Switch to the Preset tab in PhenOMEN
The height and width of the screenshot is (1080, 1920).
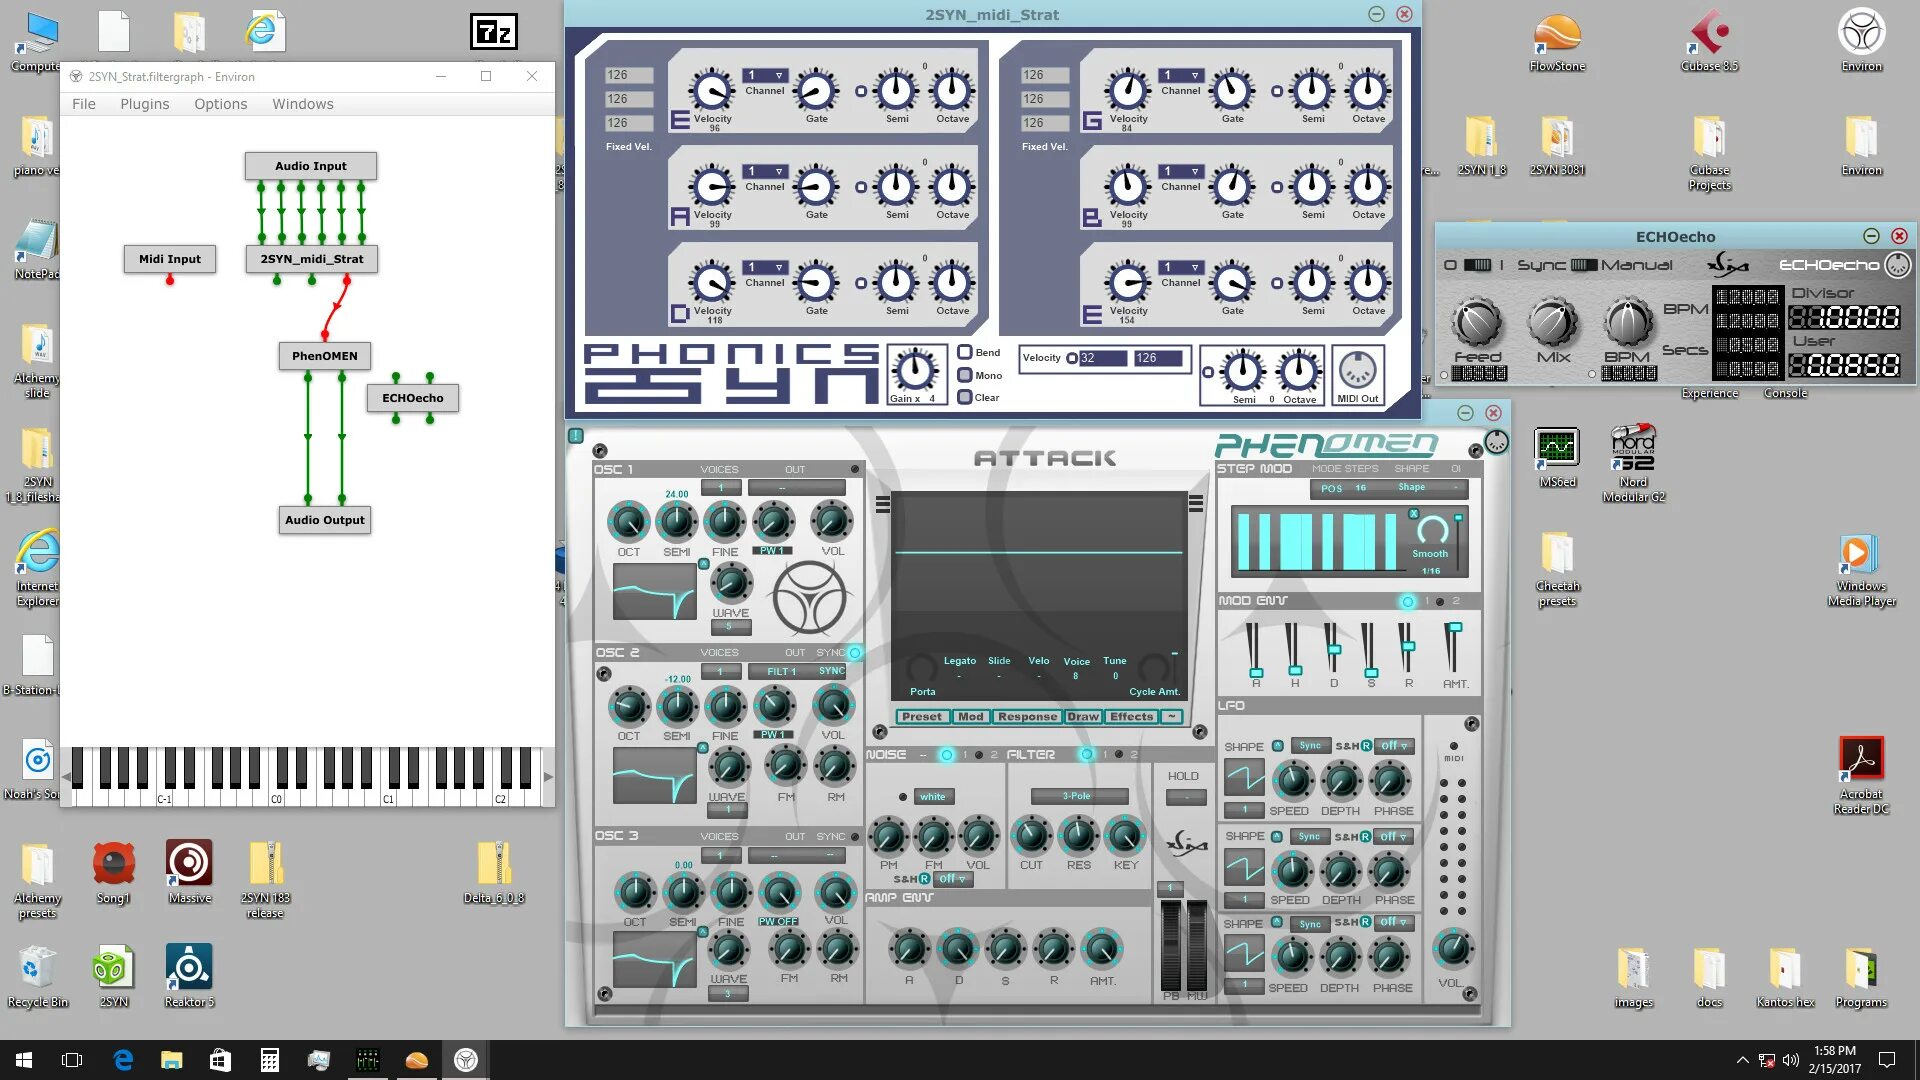[921, 717]
